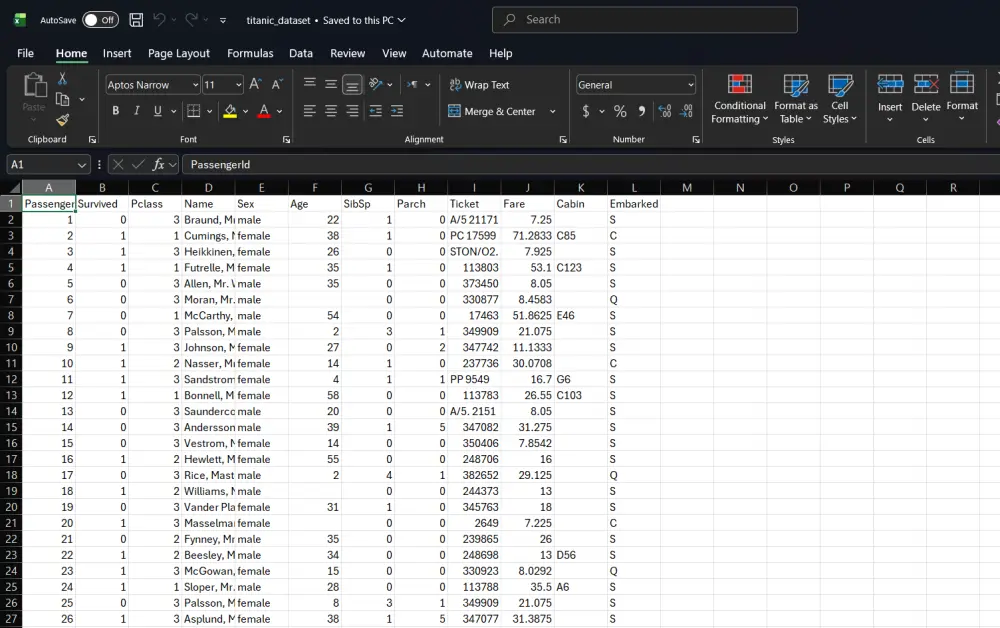This screenshot has width=1000, height=628.
Task: Open Customize Quick Access Toolbar dropdown
Action: 223,20
